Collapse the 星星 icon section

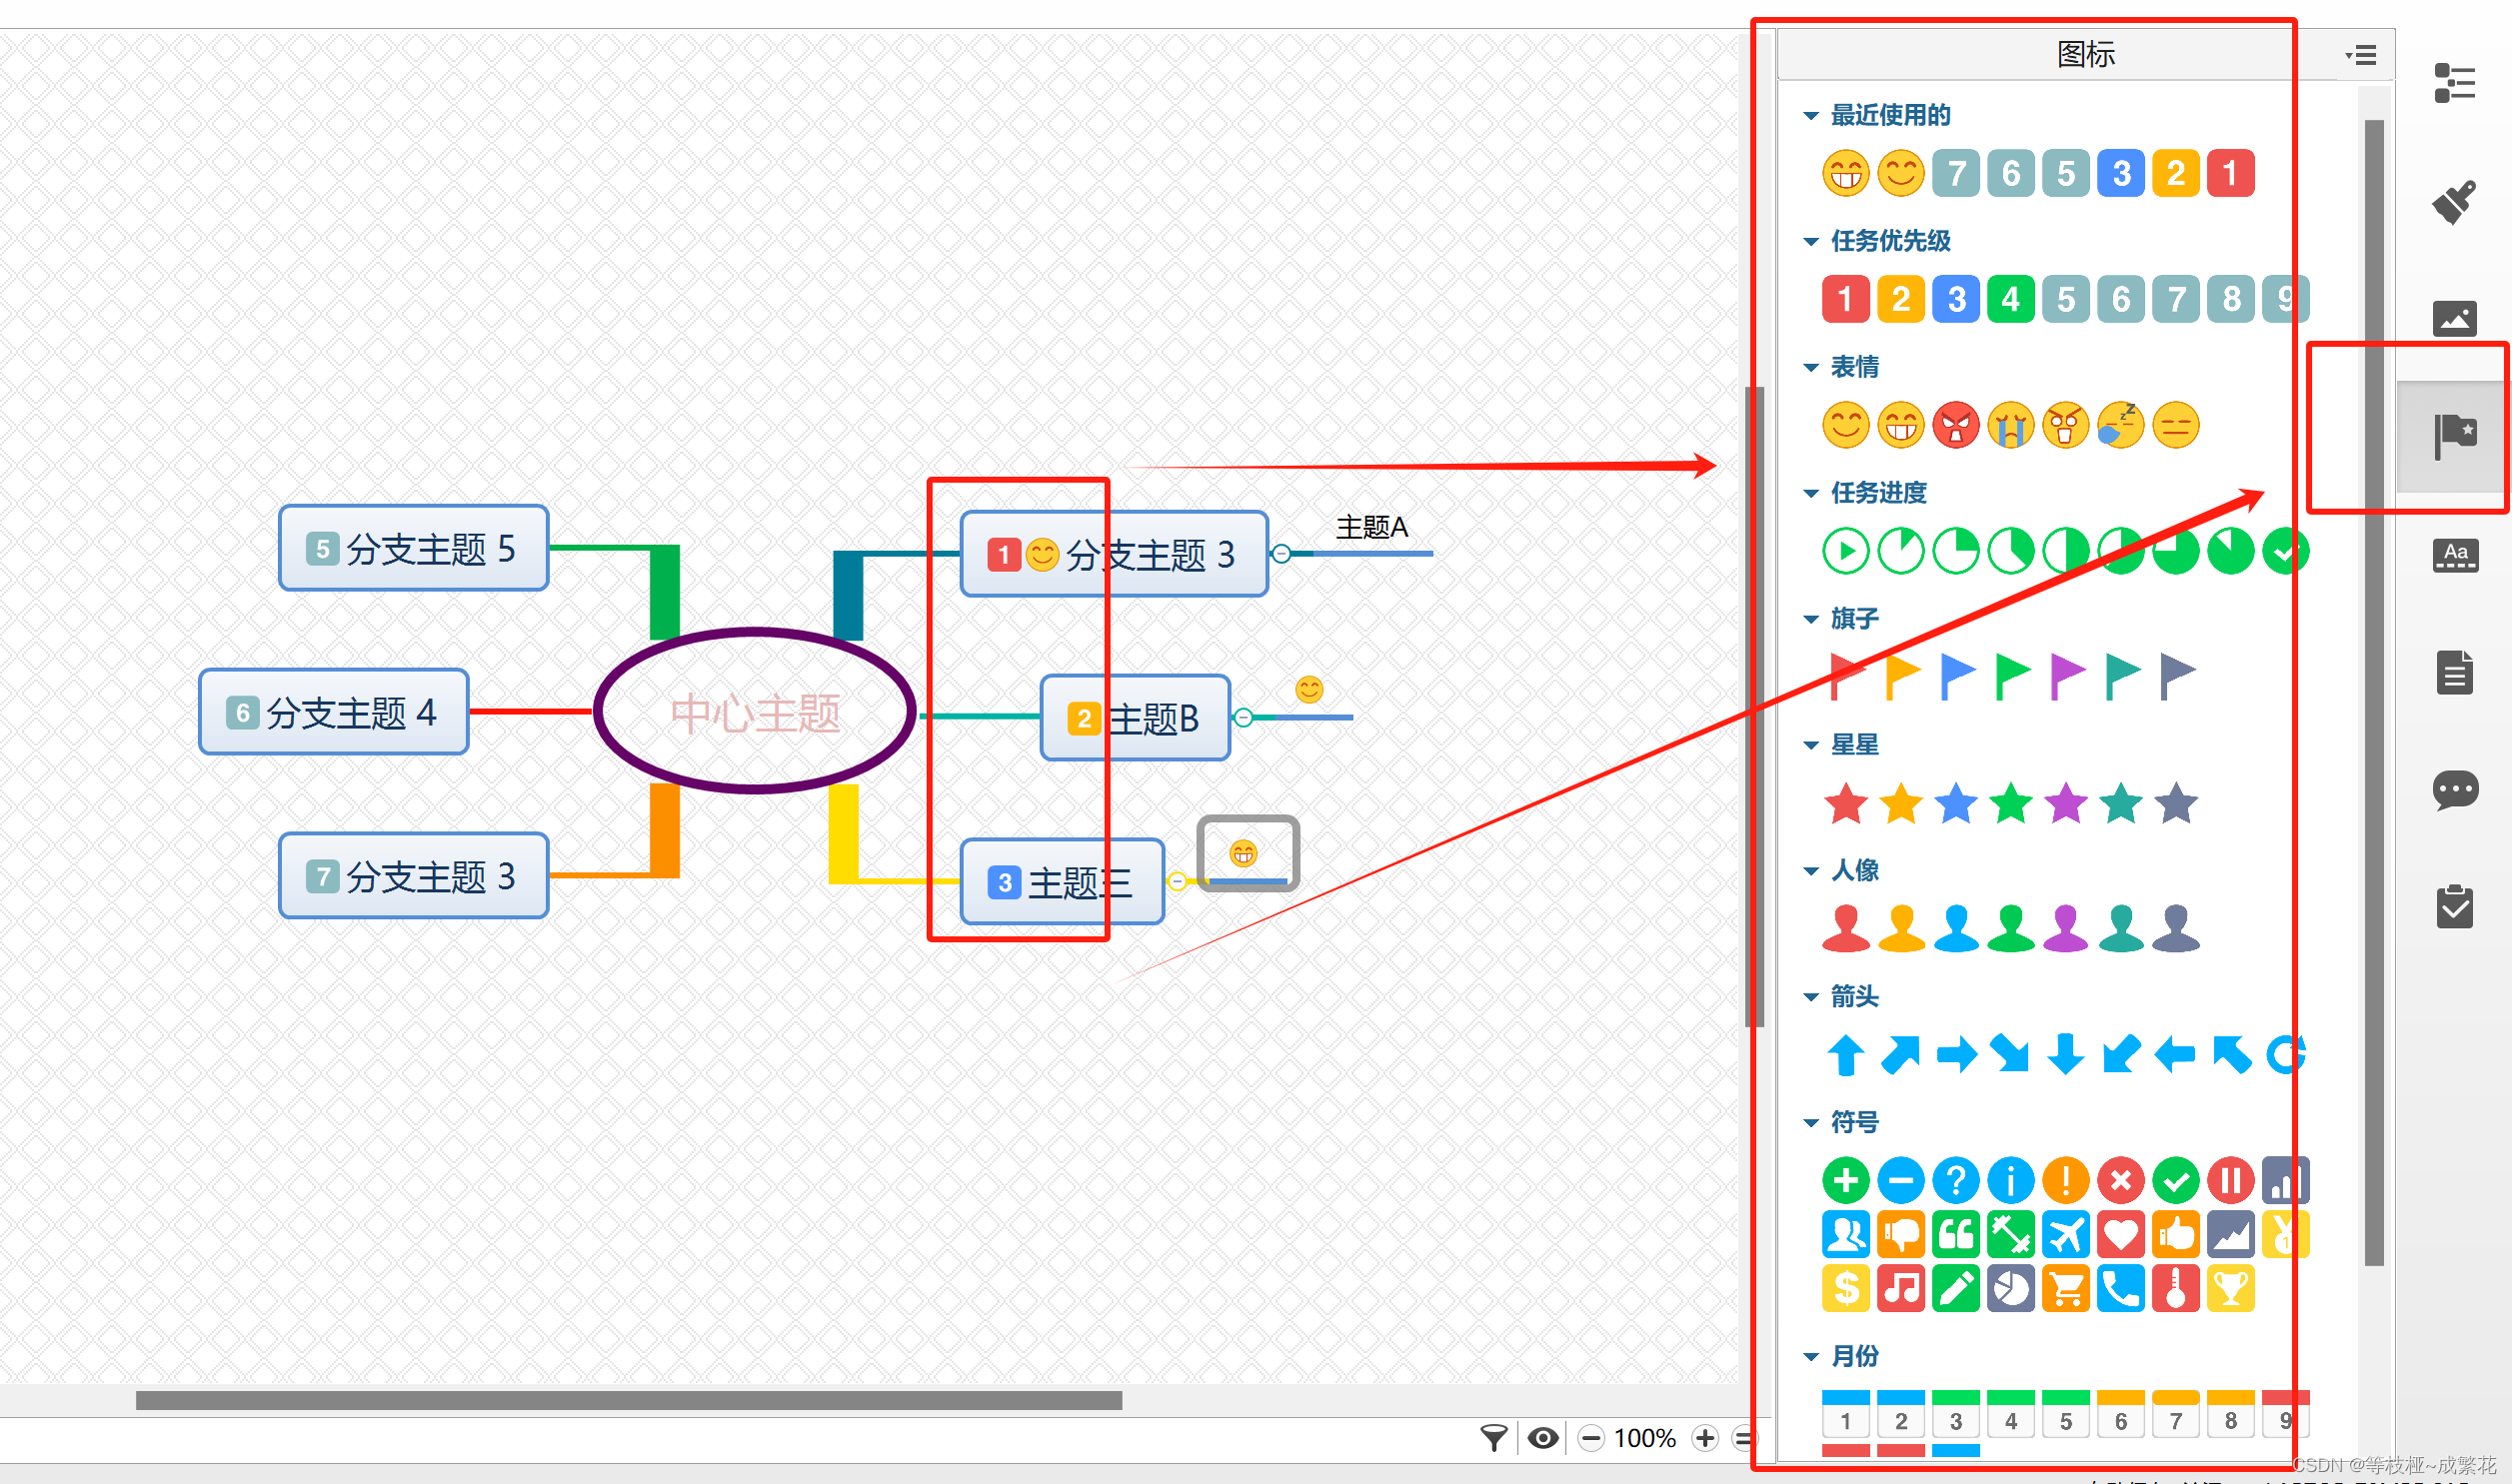pos(1811,744)
